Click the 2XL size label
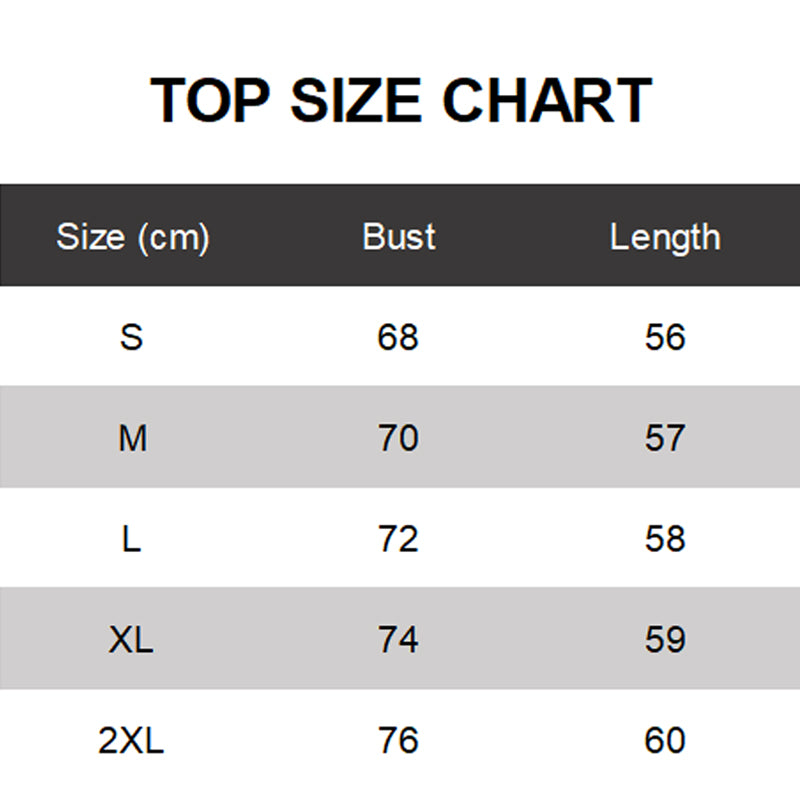The width and height of the screenshot is (800, 800). coord(131,740)
